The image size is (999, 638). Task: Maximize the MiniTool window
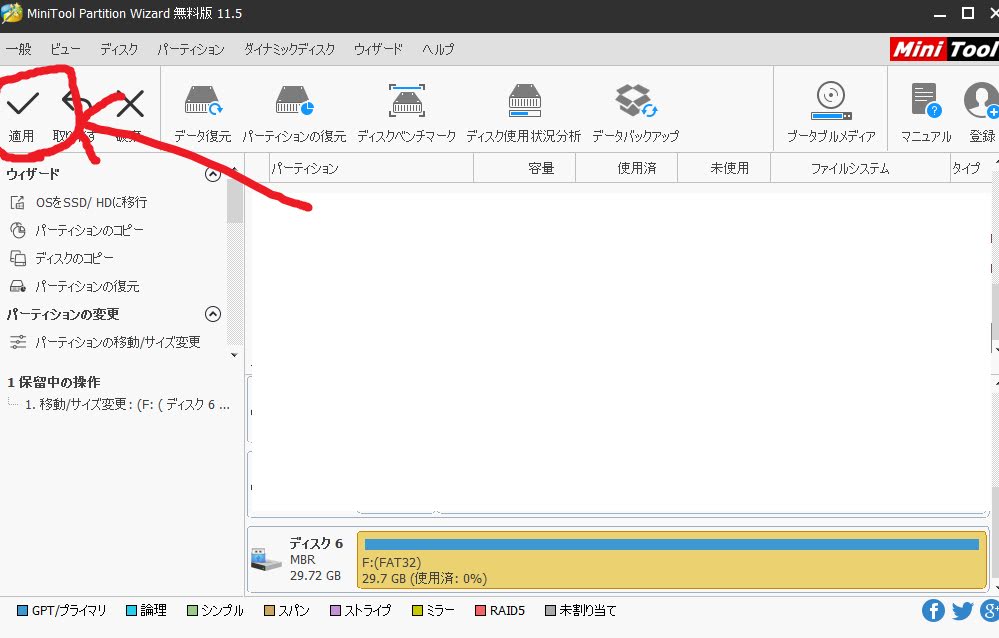[x=968, y=13]
